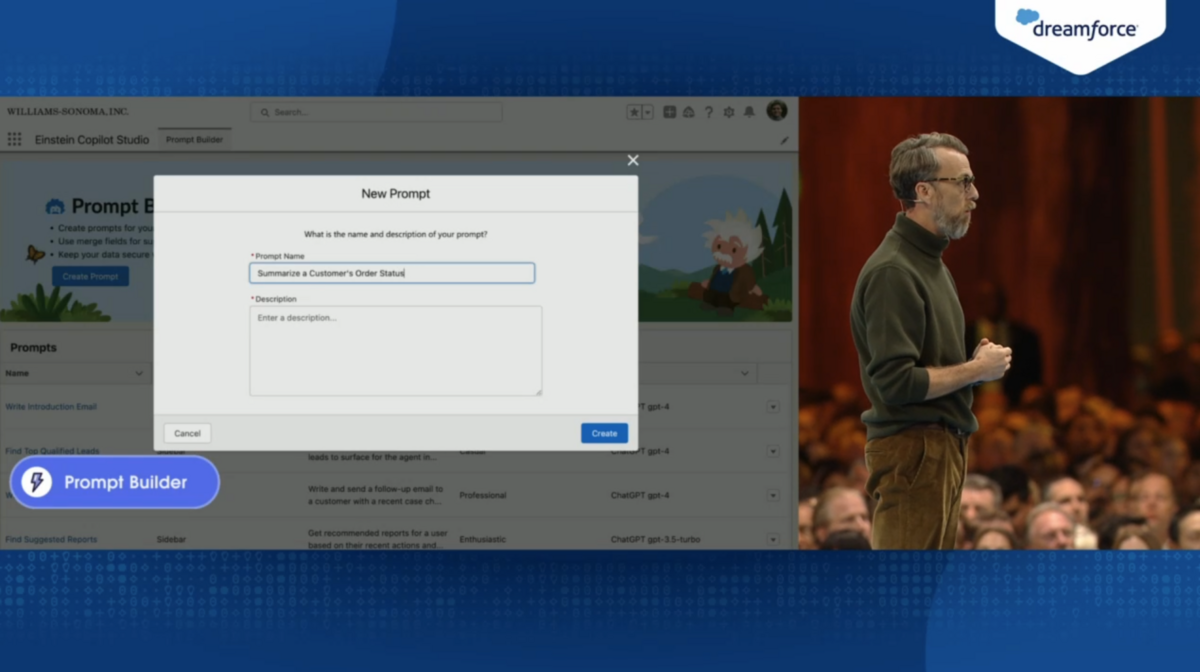Click the Create button in dialog
The height and width of the screenshot is (672, 1200).
pyautogui.click(x=604, y=433)
